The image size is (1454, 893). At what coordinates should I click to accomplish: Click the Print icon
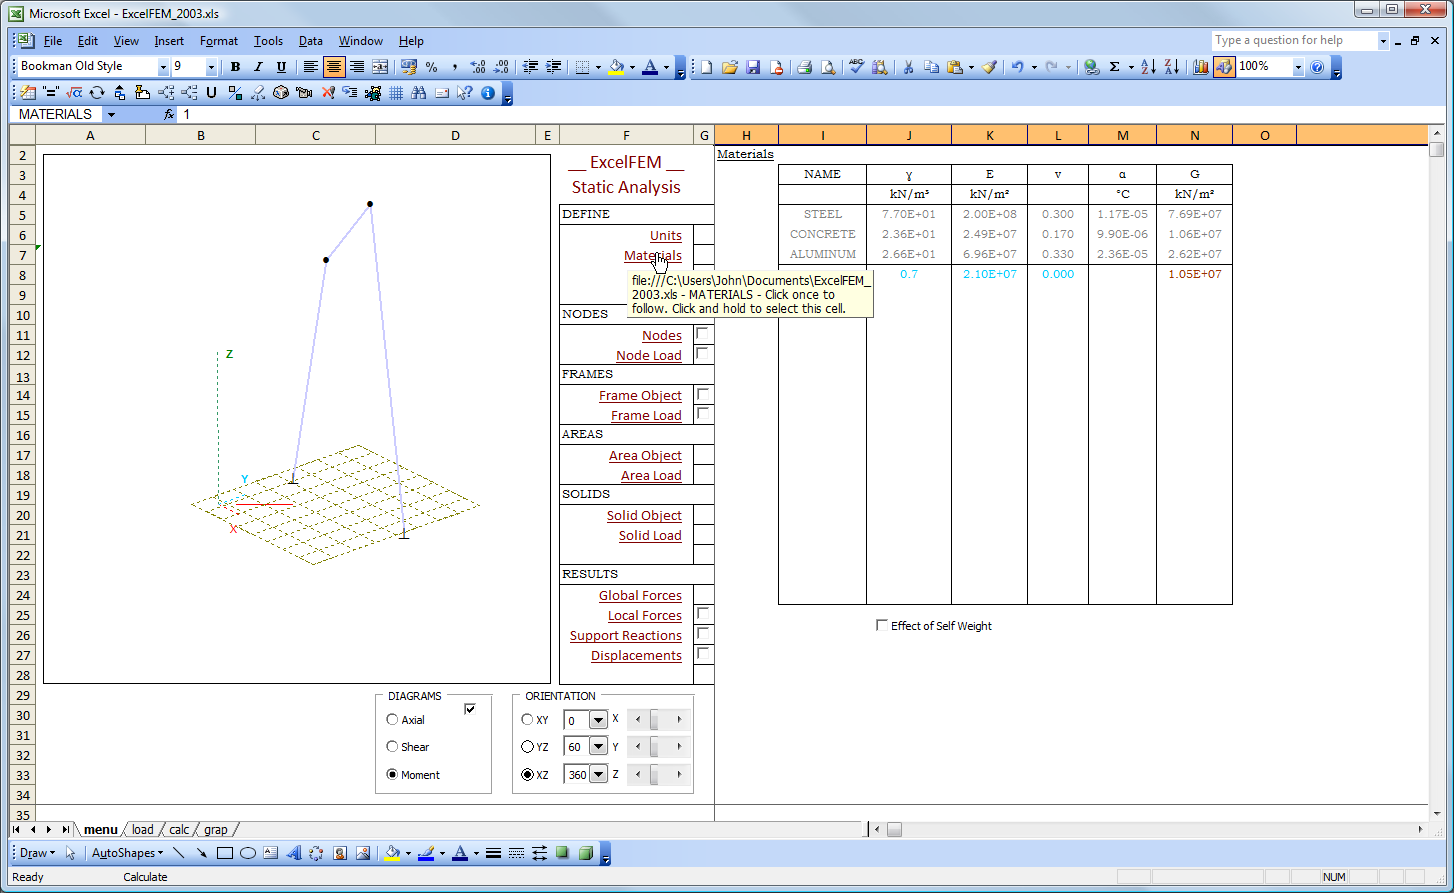(x=804, y=67)
